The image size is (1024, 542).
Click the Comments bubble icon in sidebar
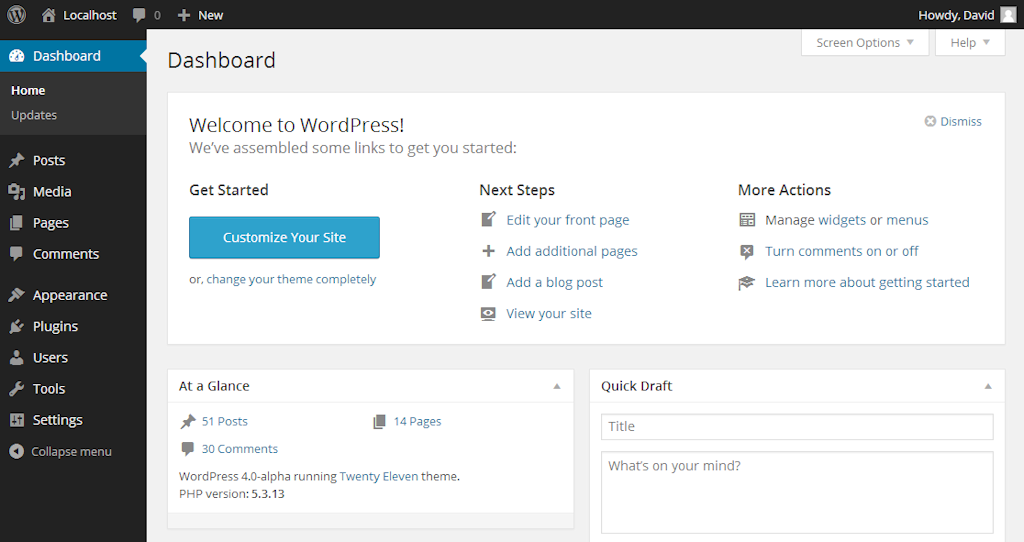[17, 254]
